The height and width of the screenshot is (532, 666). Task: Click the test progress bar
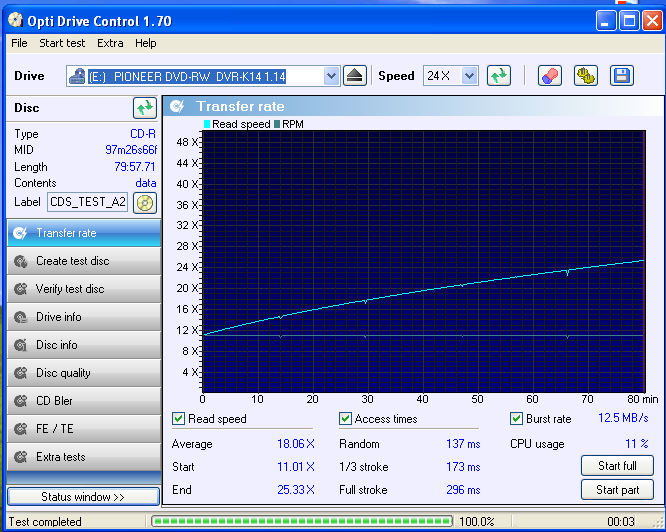pyautogui.click(x=302, y=521)
